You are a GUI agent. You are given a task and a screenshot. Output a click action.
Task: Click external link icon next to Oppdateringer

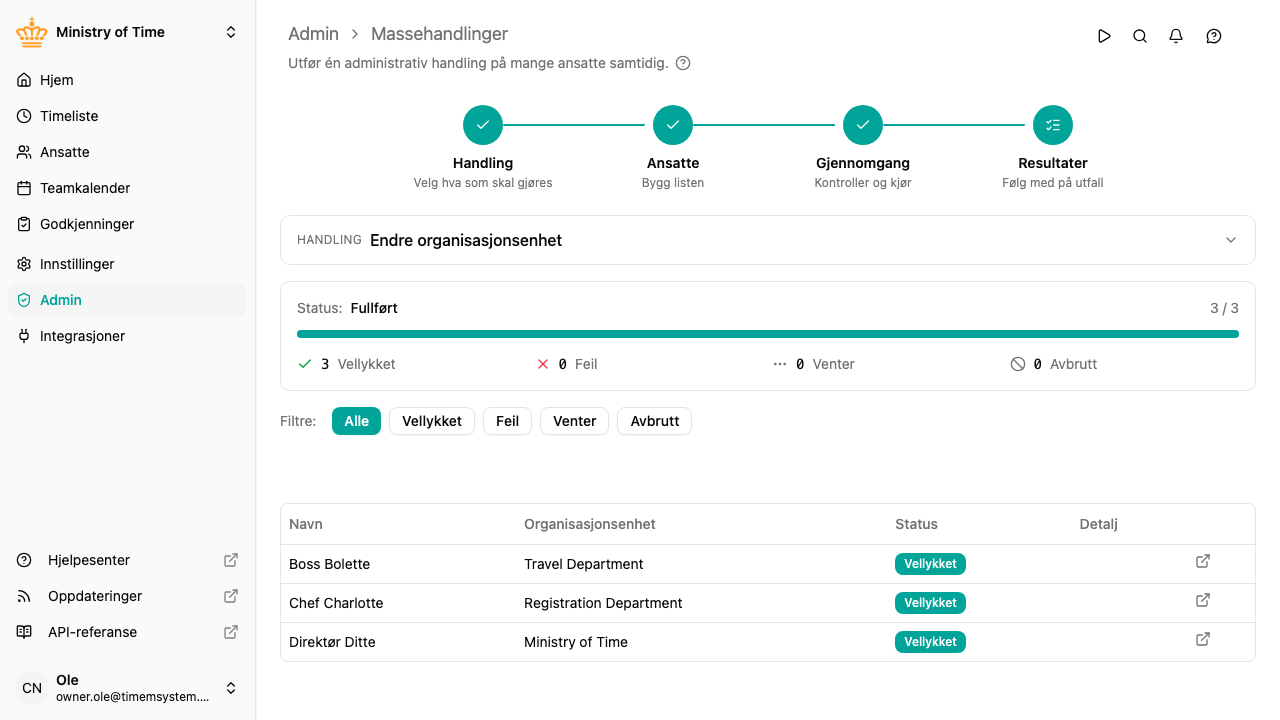tap(231, 596)
